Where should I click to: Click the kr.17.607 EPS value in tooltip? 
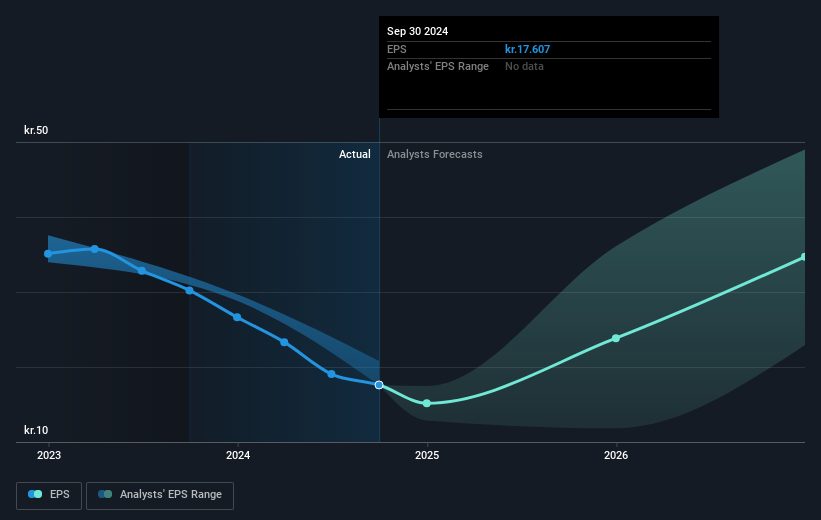pyautogui.click(x=527, y=49)
